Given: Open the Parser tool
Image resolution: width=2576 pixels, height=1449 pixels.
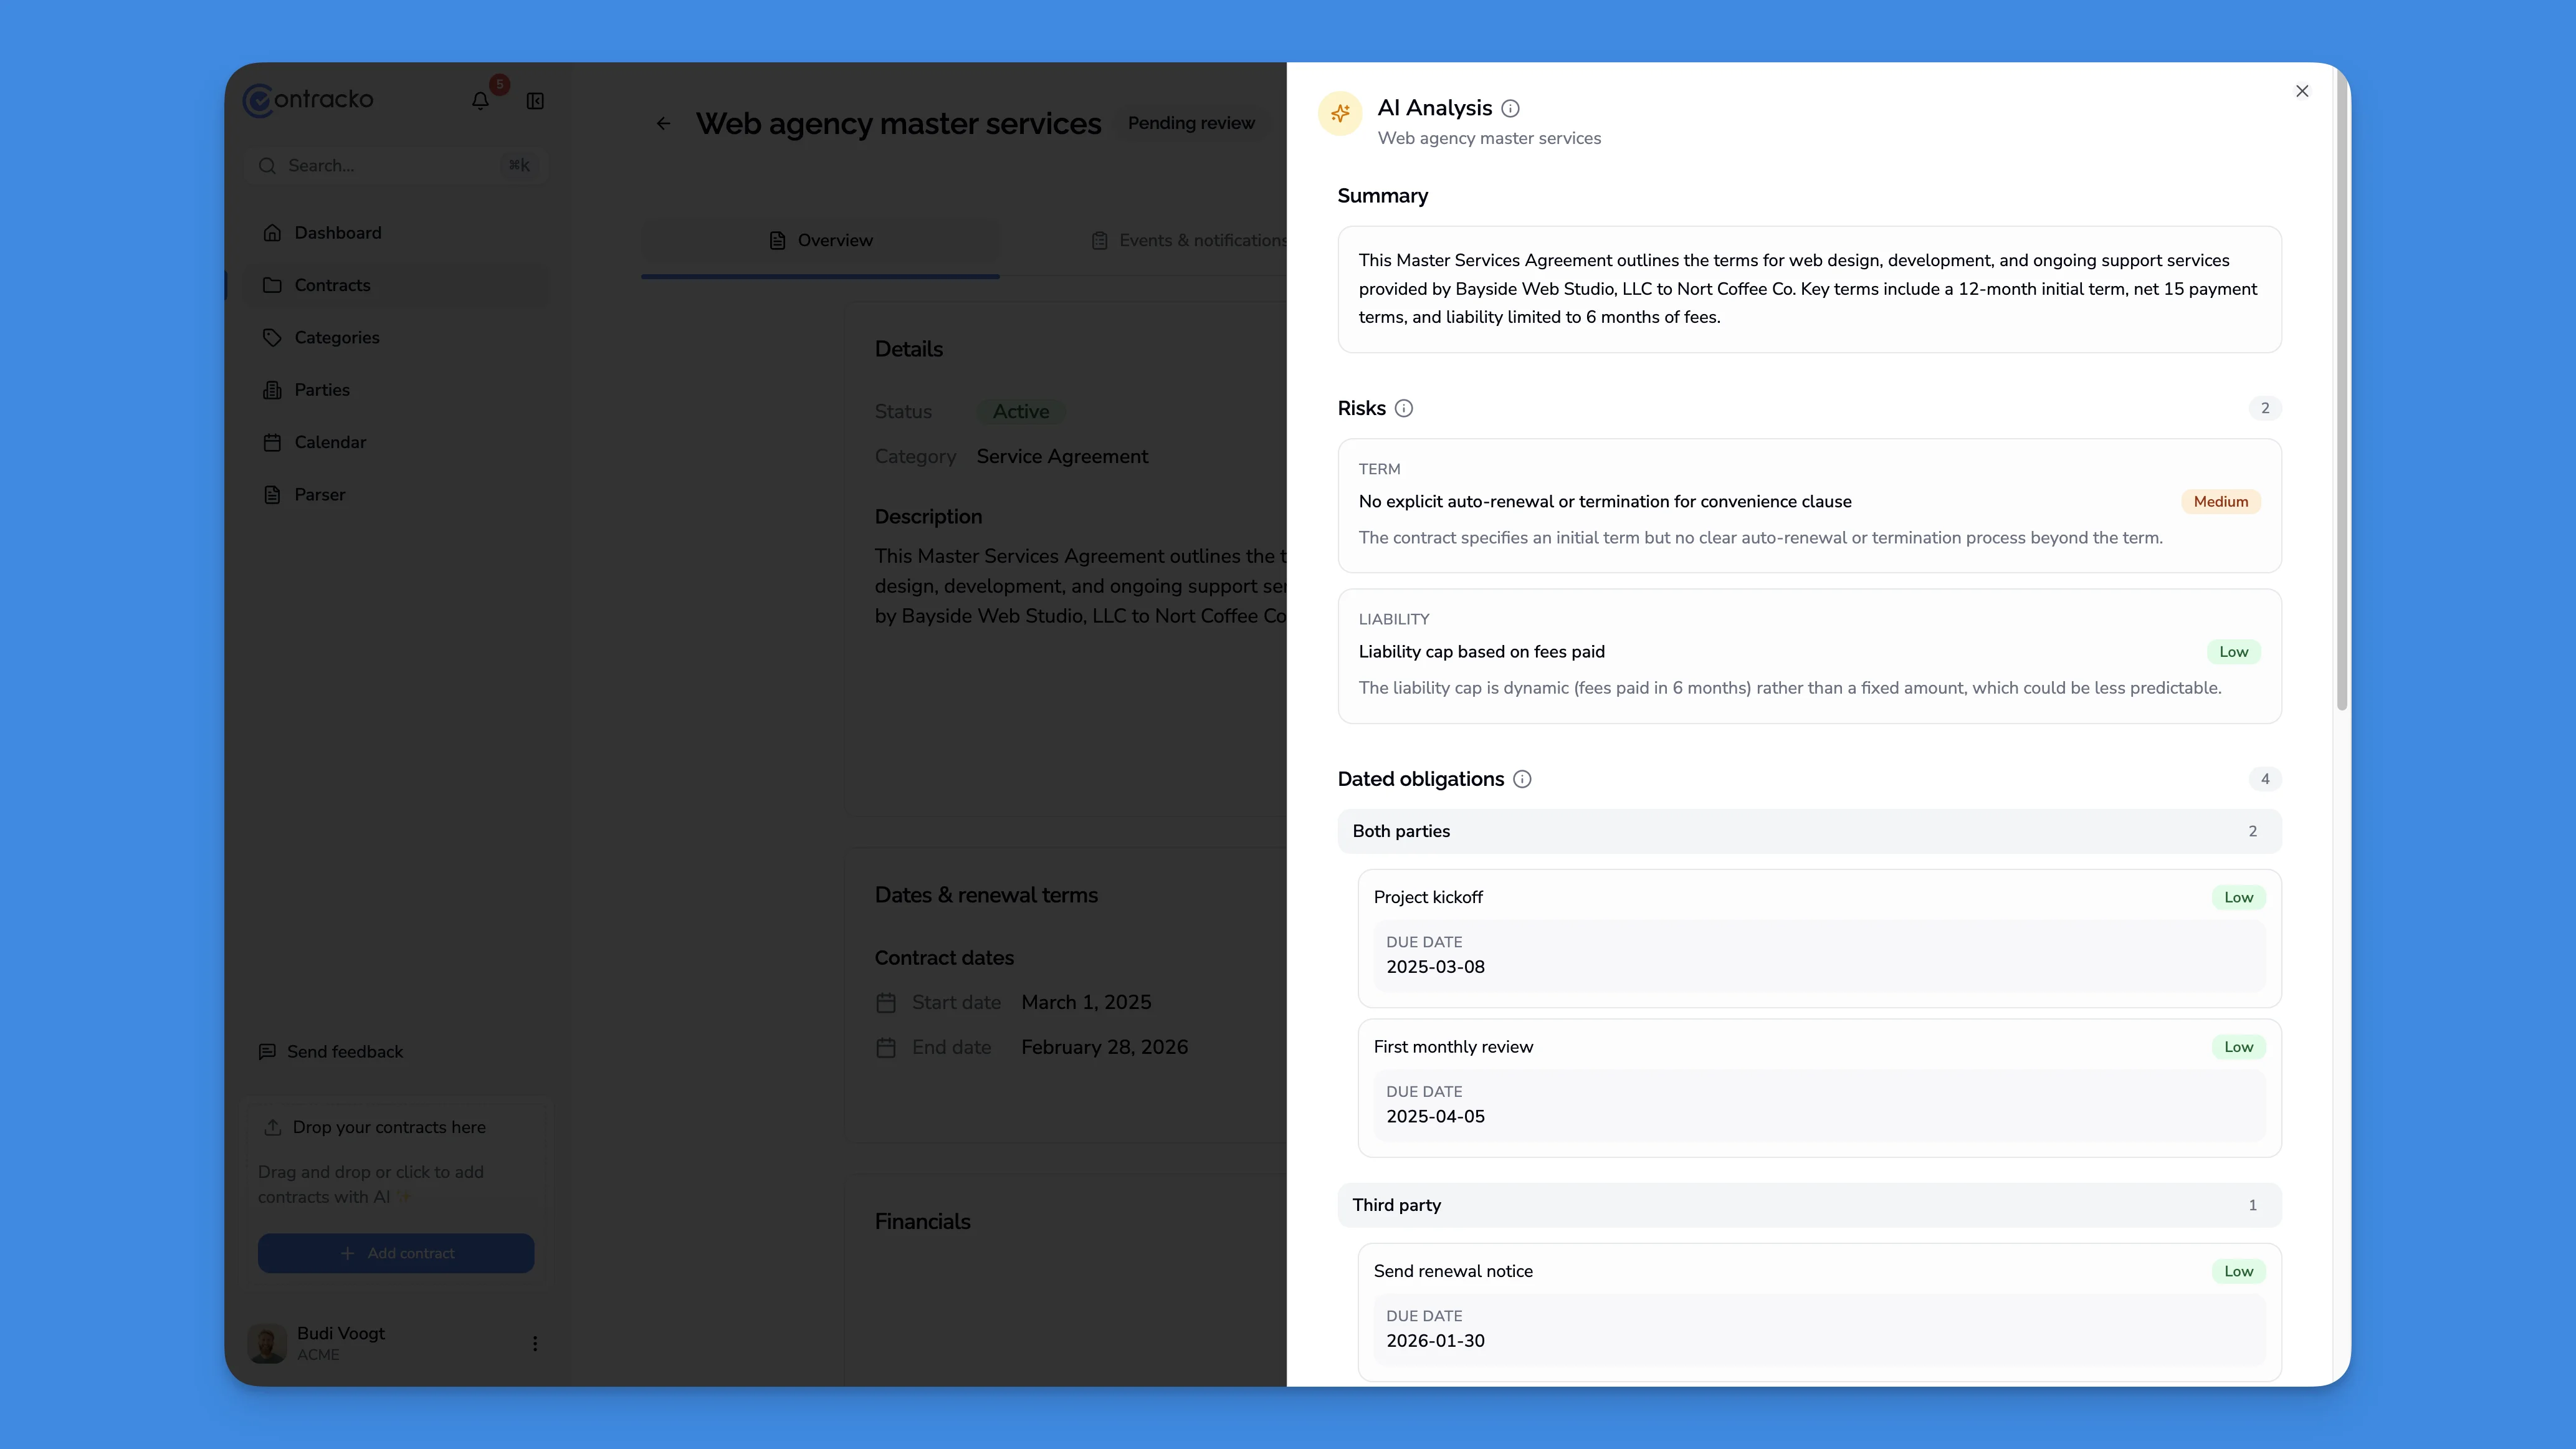Looking at the screenshot, I should (320, 494).
